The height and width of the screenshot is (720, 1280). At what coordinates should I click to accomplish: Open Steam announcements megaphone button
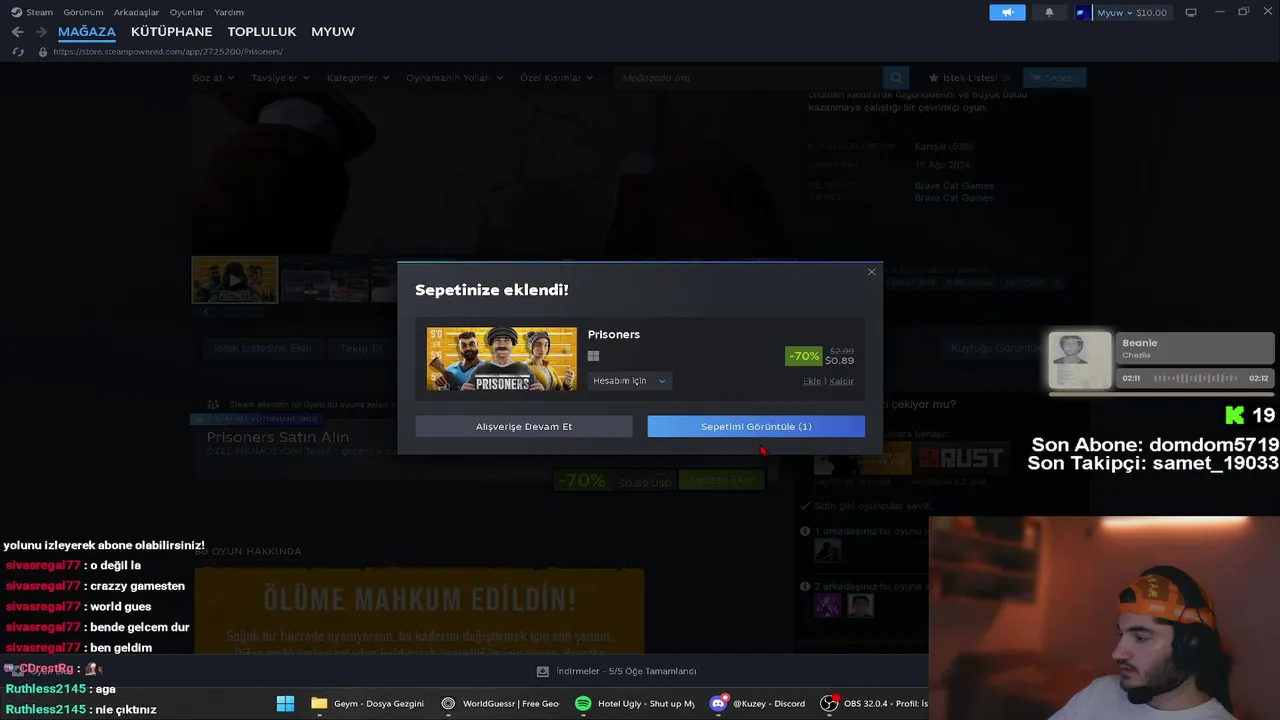click(x=1007, y=12)
